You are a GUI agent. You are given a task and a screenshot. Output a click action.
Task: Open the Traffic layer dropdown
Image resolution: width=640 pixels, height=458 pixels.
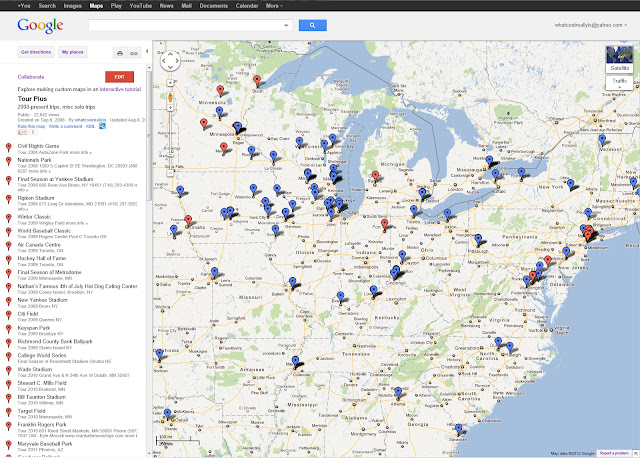pyautogui.click(x=620, y=83)
